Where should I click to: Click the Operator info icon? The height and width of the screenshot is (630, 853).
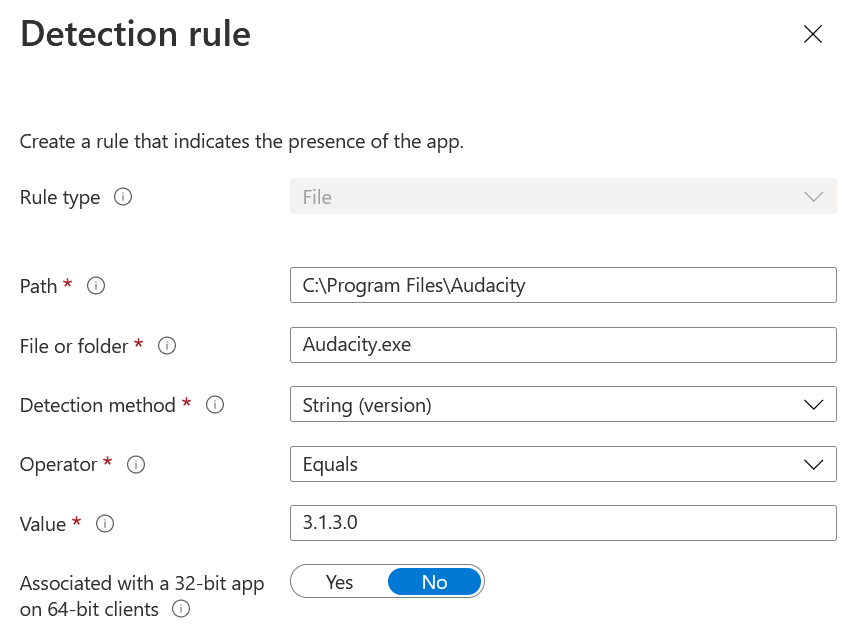click(x=137, y=465)
